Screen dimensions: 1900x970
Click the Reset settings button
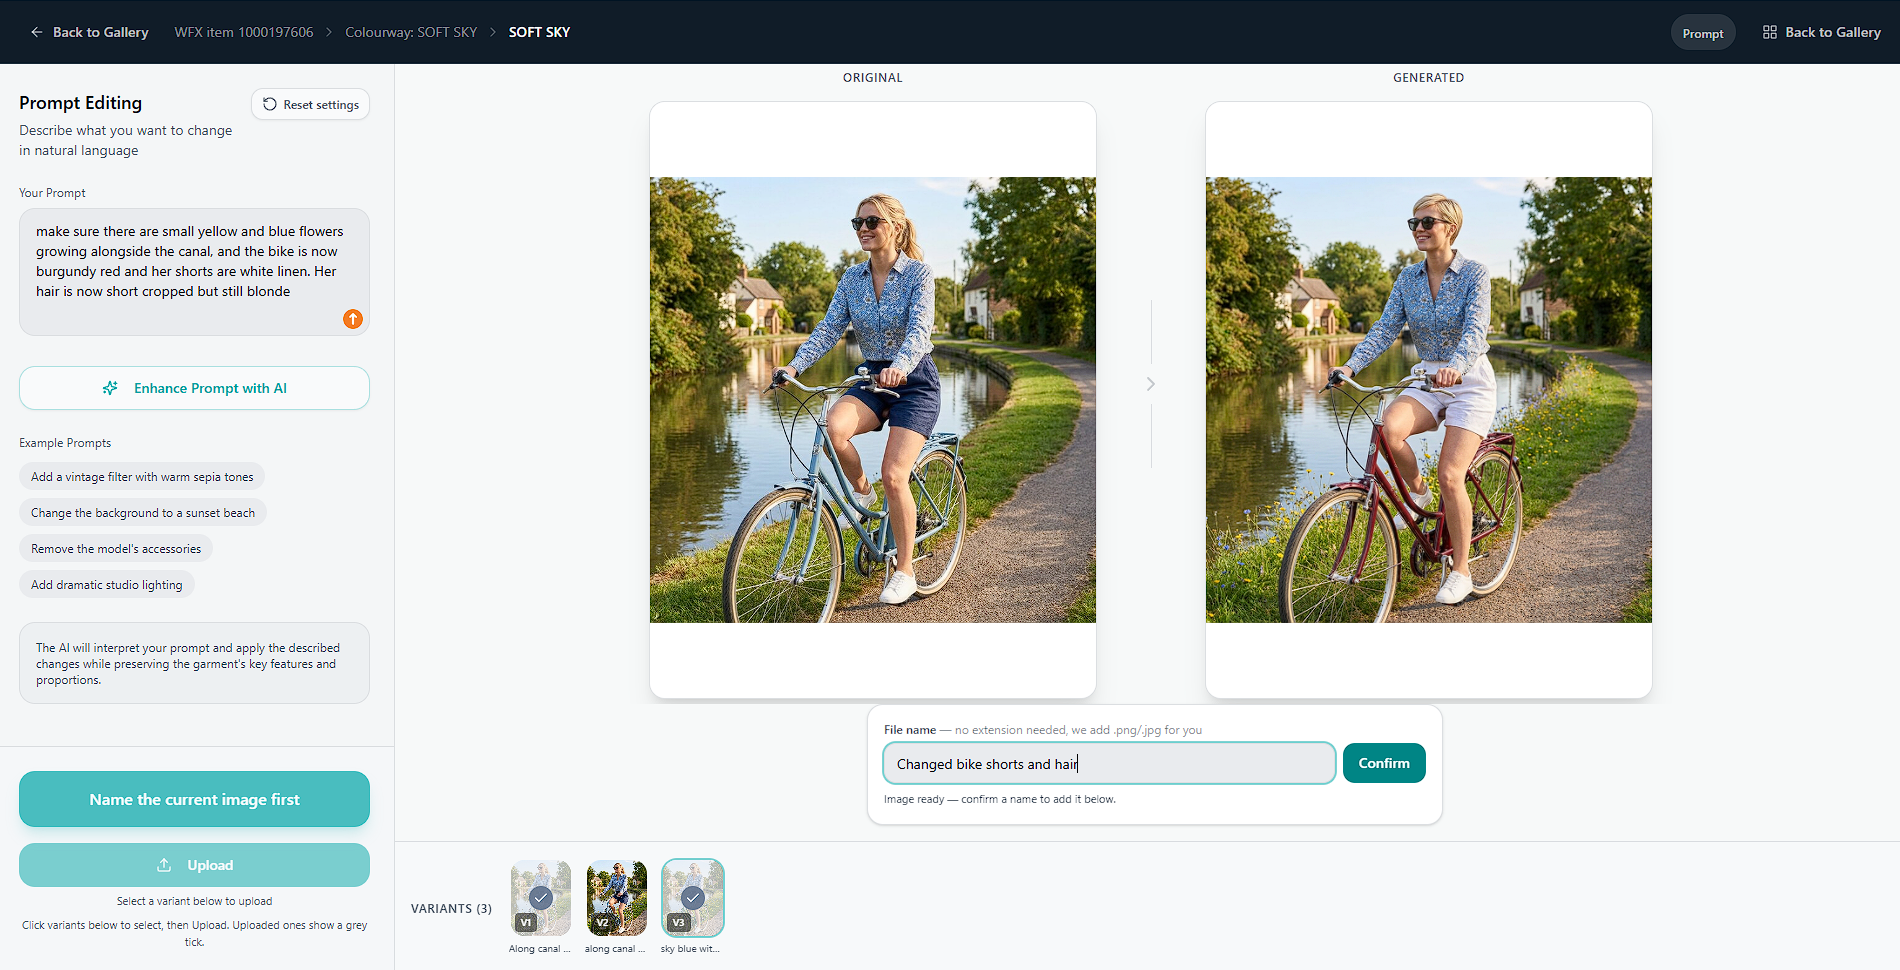click(311, 104)
